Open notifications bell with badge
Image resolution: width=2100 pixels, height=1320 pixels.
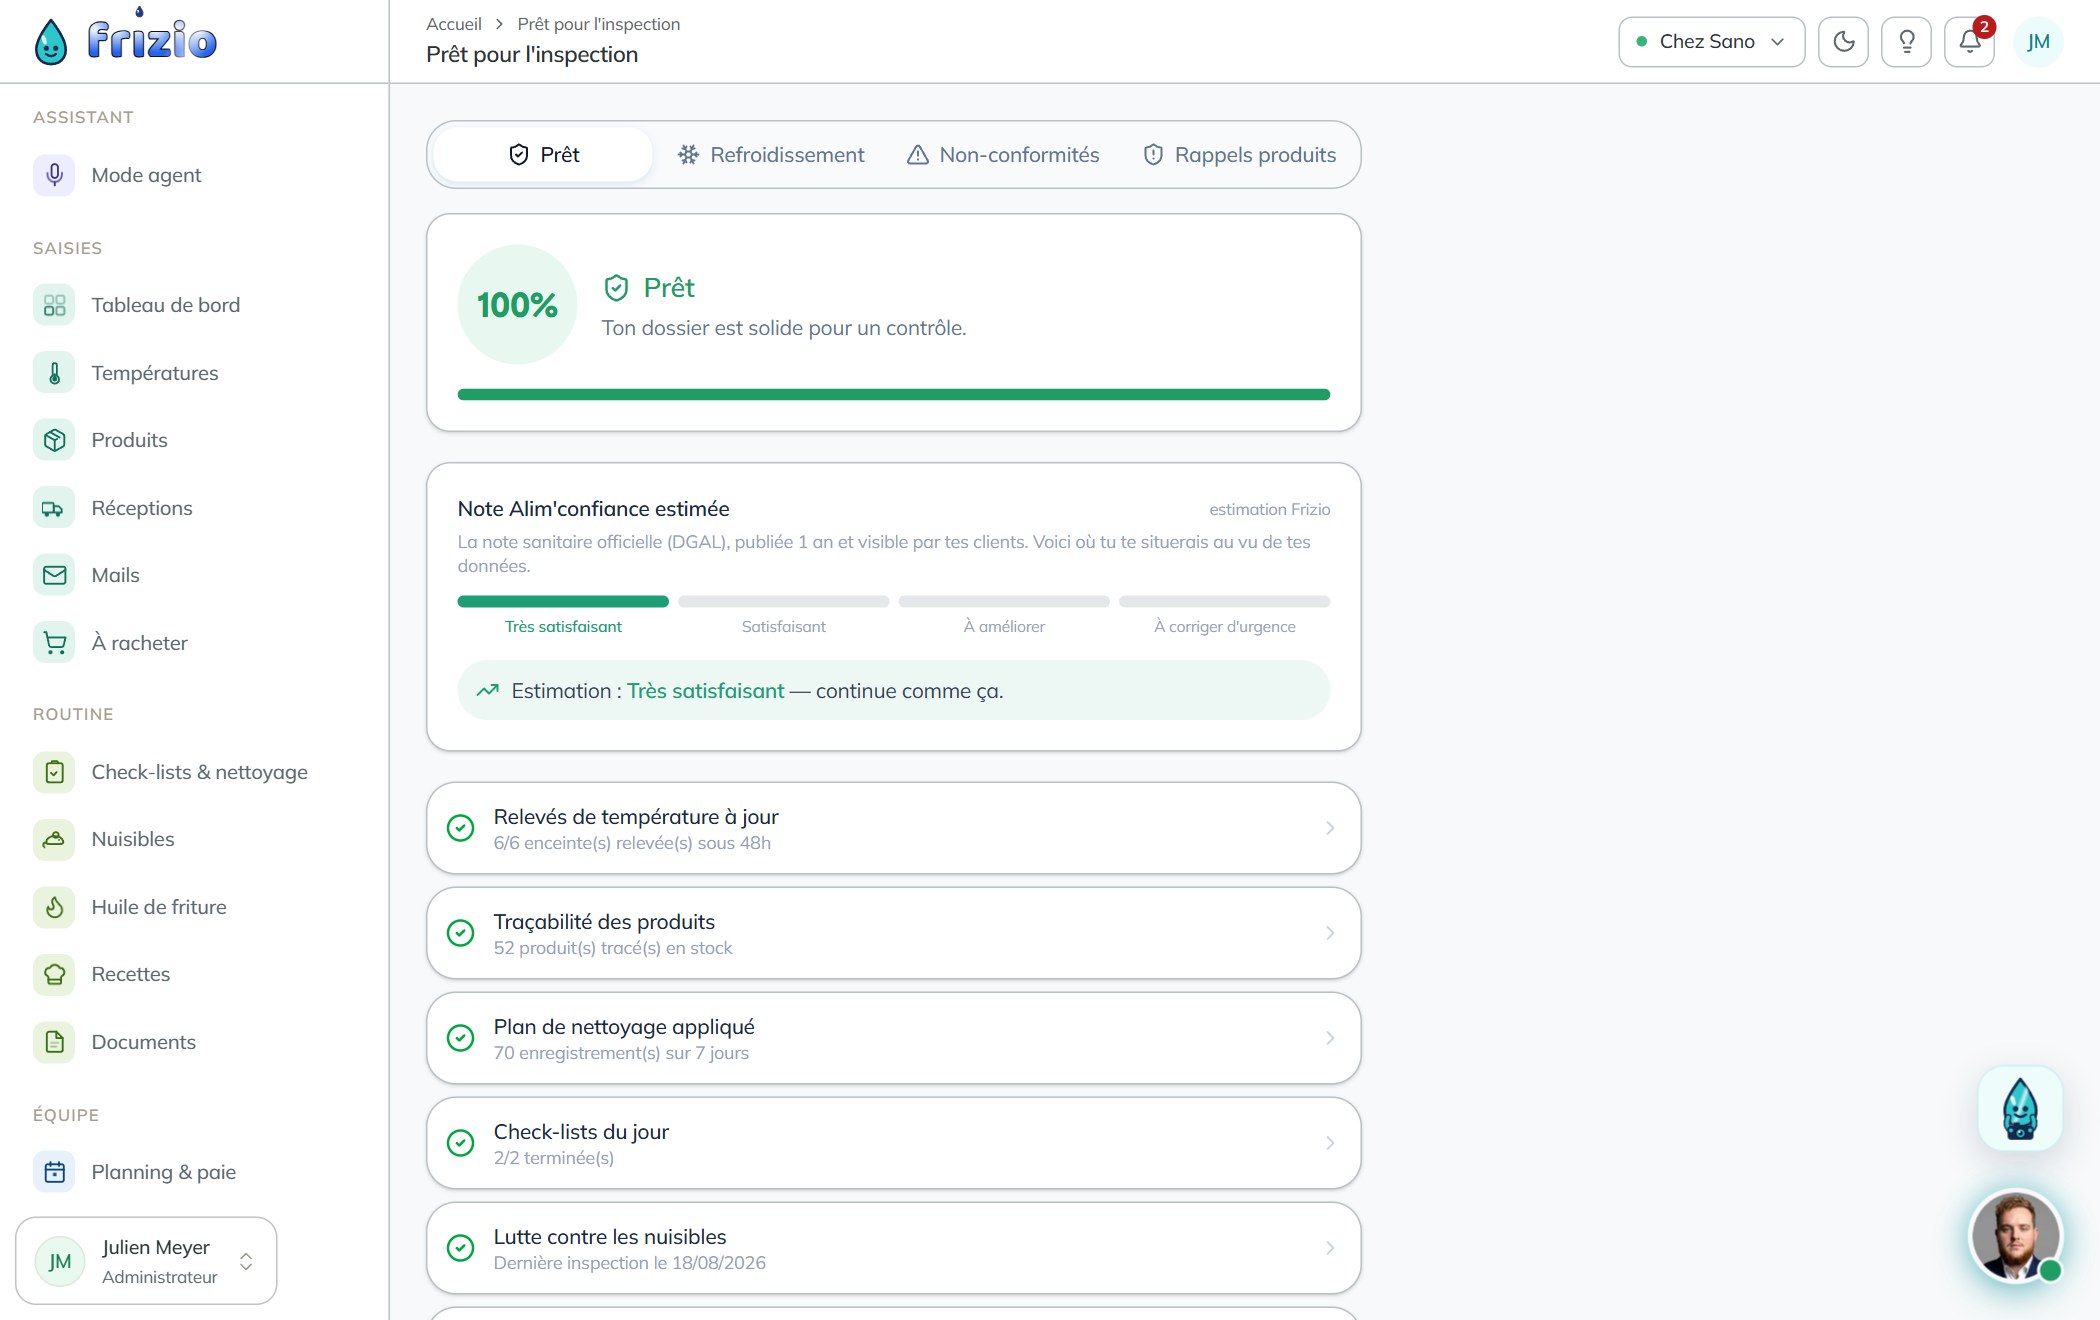point(1969,42)
